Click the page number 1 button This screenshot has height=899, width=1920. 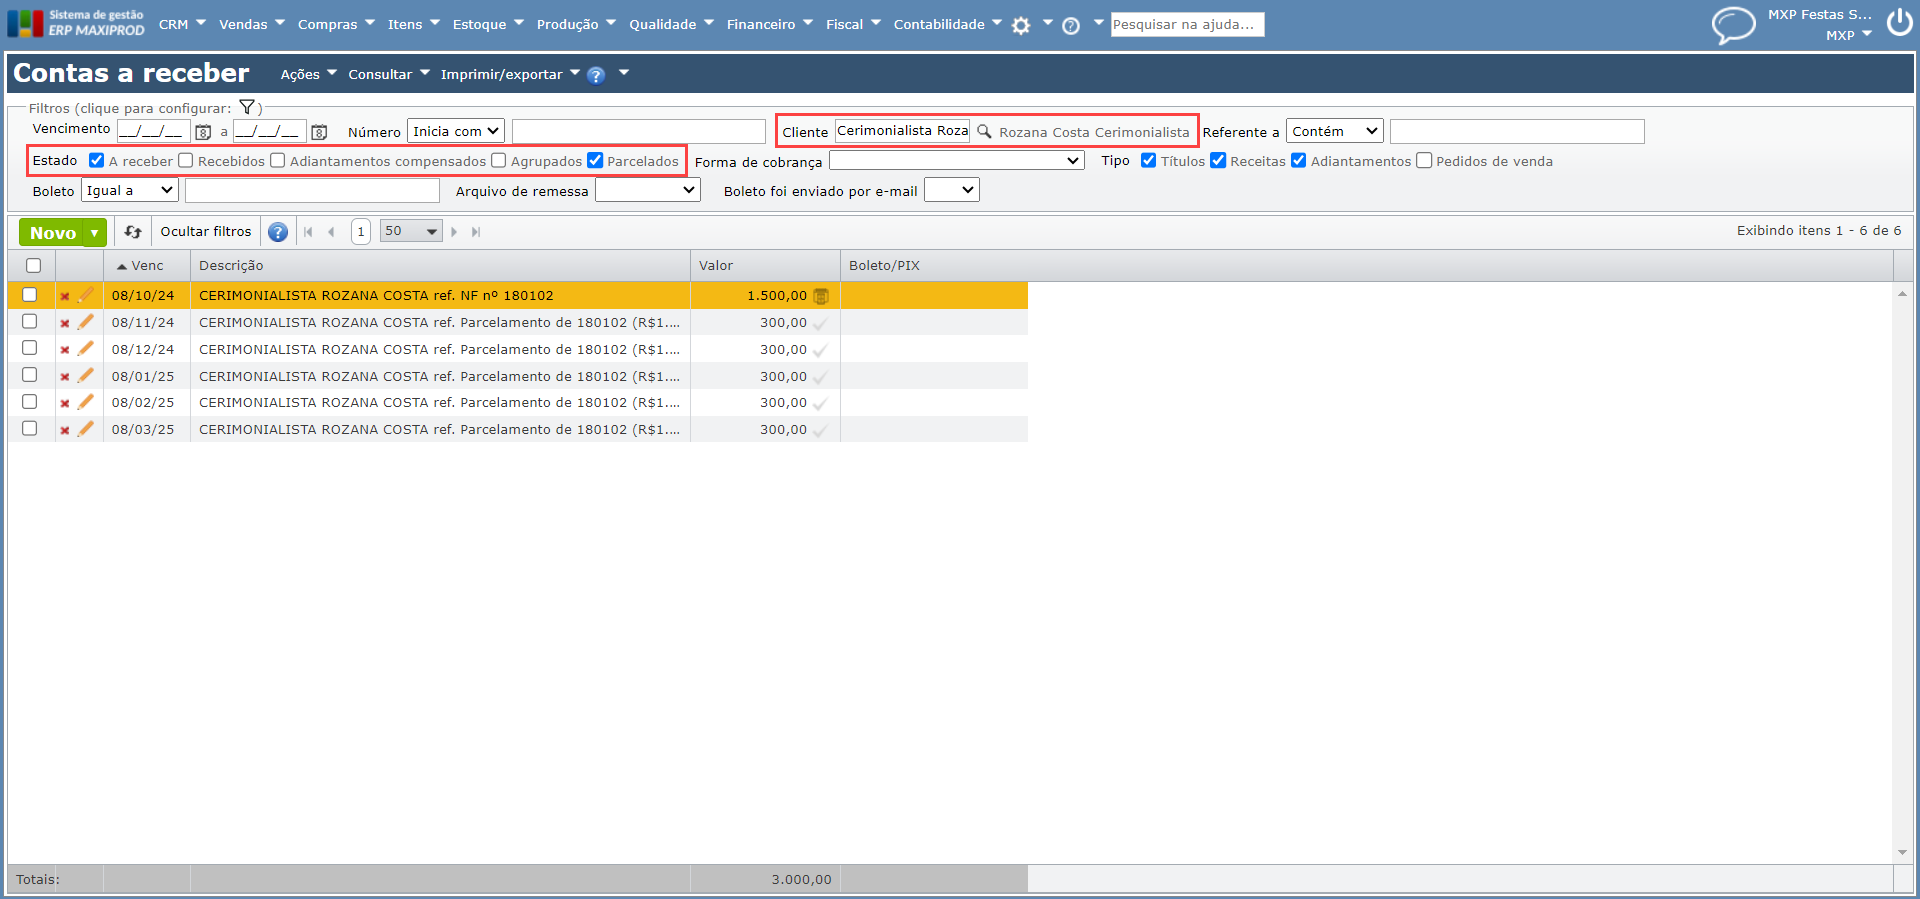point(361,232)
